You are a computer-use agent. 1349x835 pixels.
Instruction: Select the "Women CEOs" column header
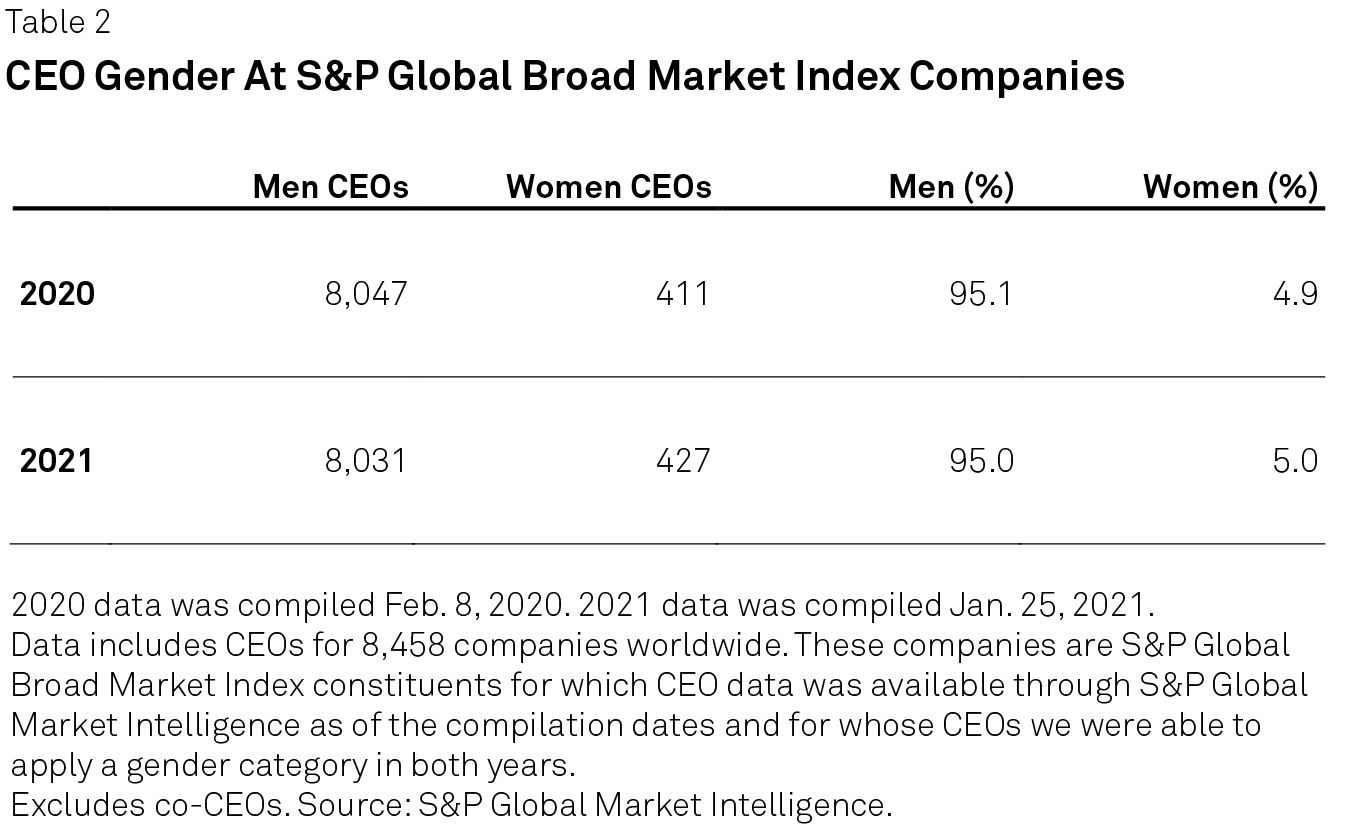(x=609, y=187)
